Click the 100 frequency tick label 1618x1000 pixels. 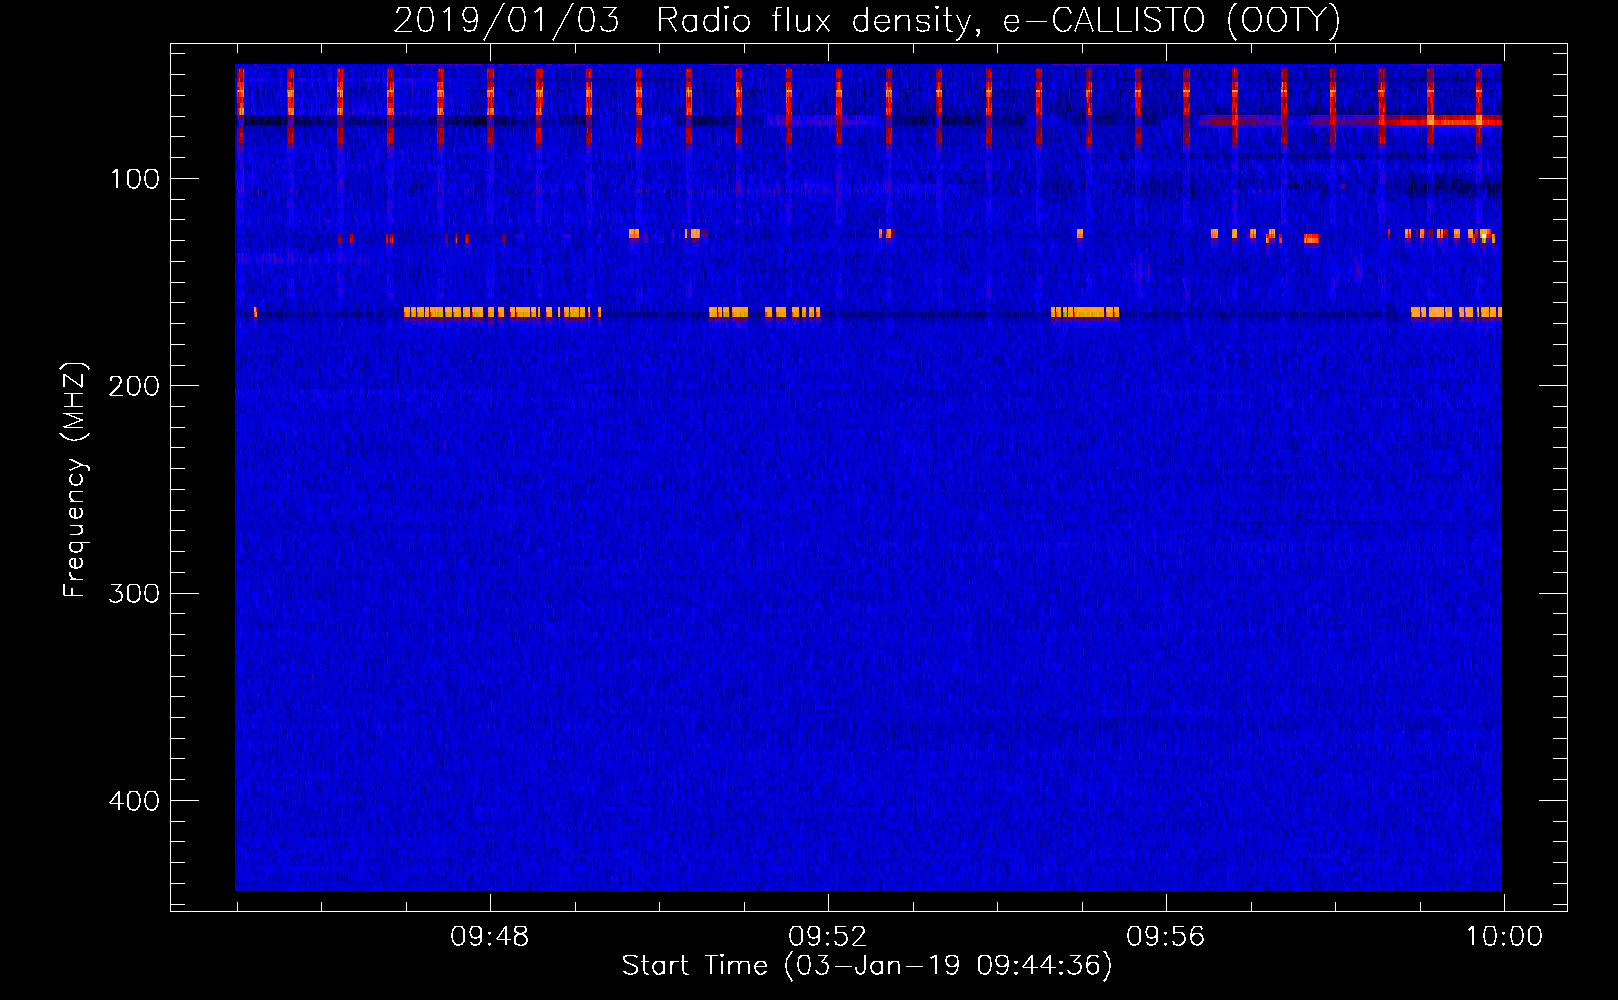coord(134,179)
